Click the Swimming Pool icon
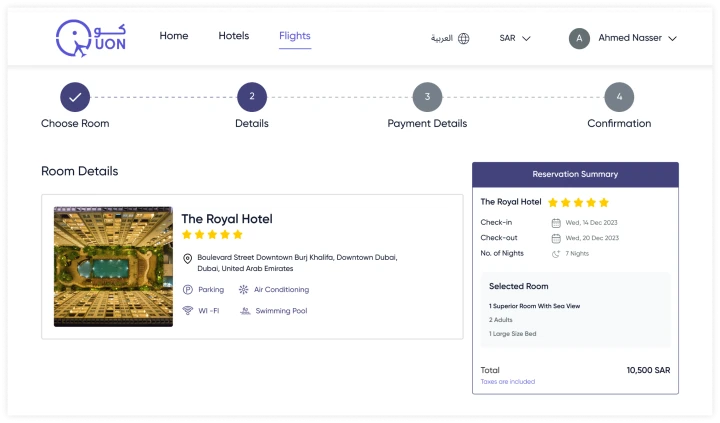Screen dimensions: 720x423 (244, 311)
